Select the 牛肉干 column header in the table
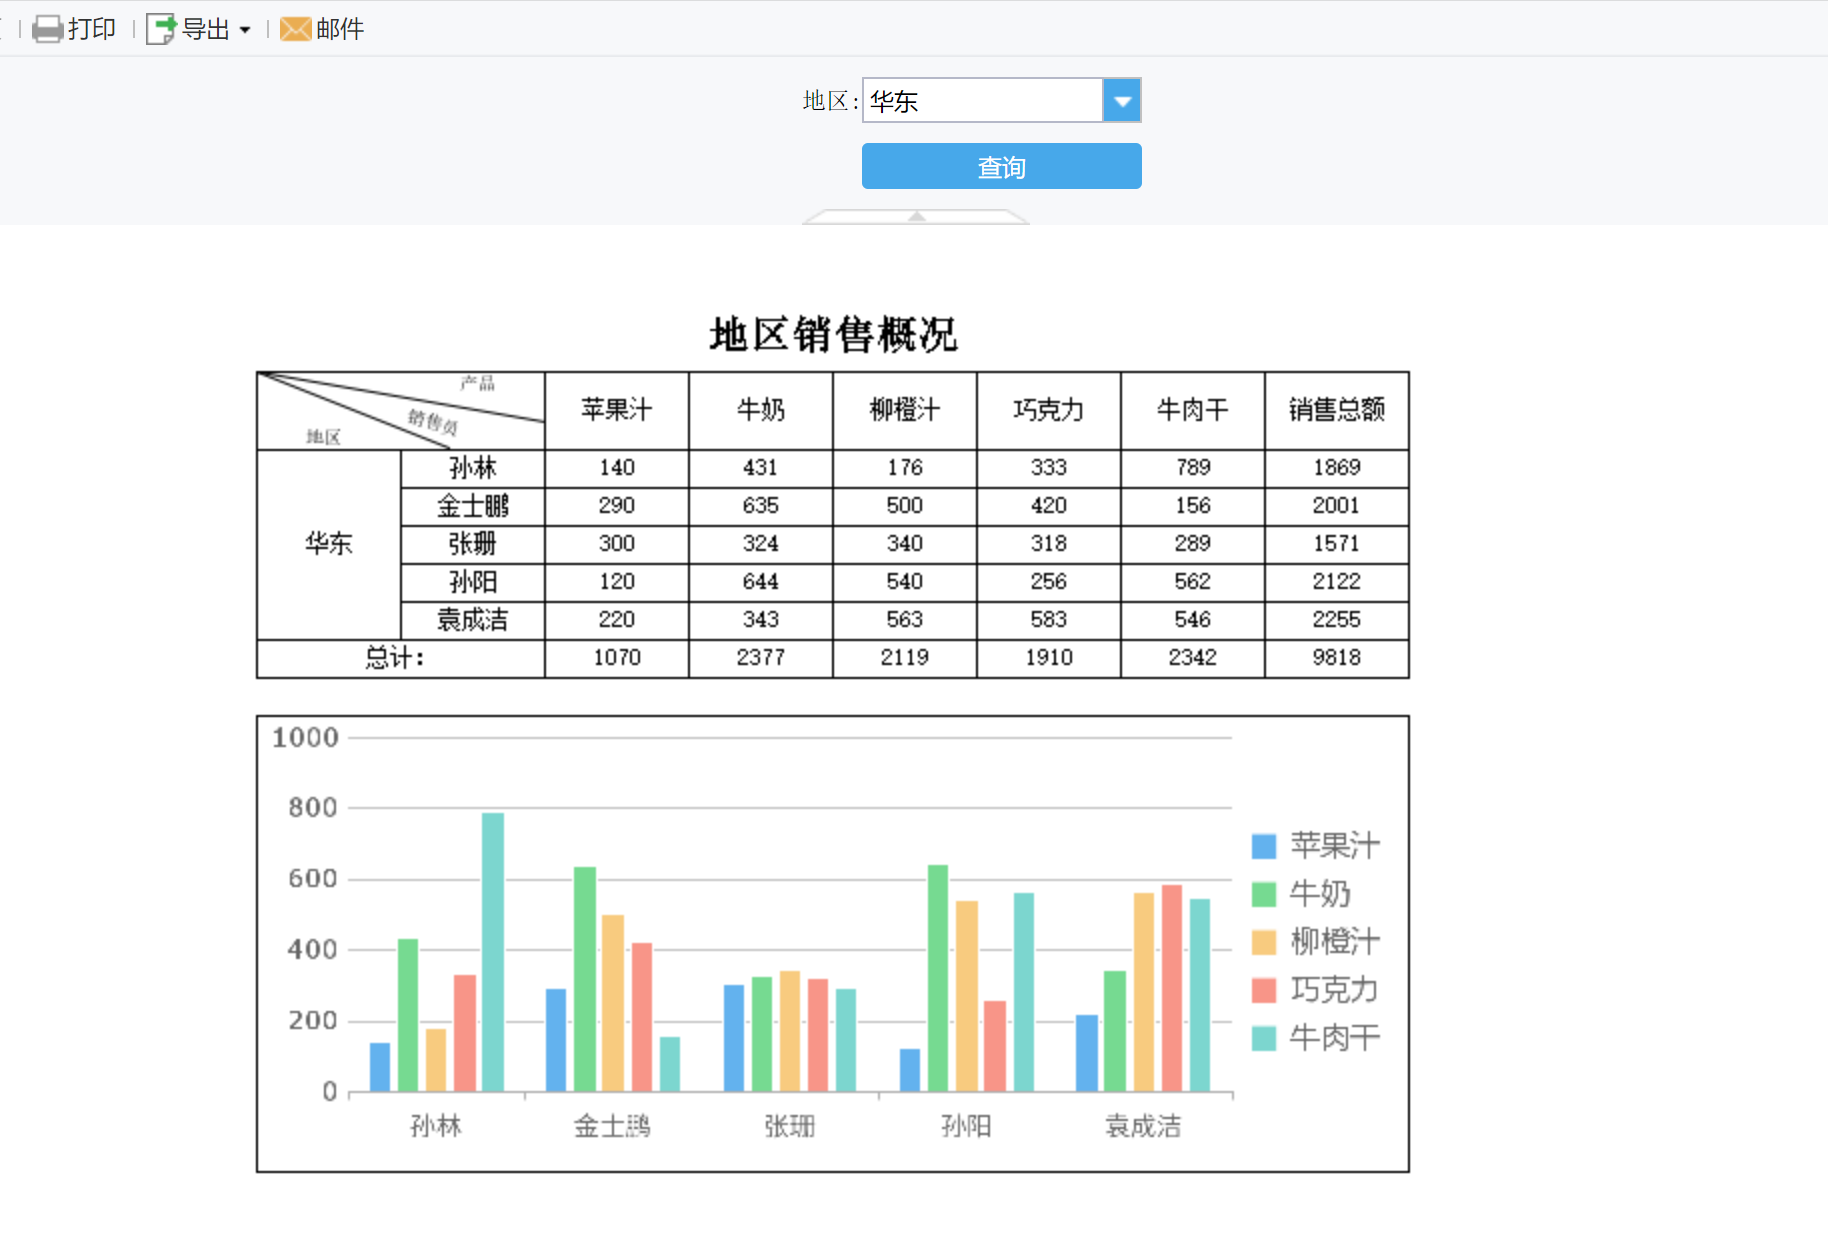This screenshot has width=1828, height=1248. click(x=1193, y=411)
